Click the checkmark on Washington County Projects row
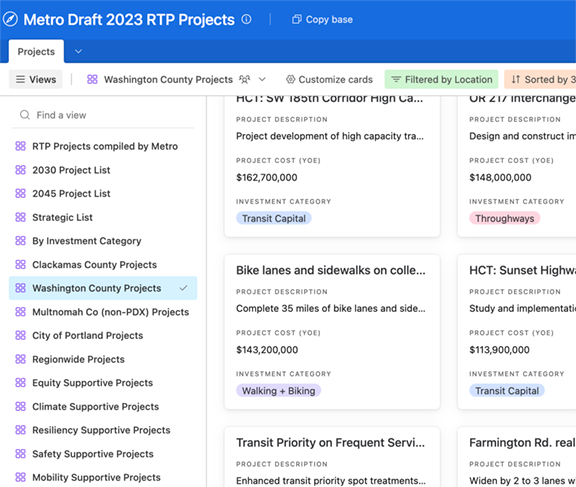576x487 pixels. [x=183, y=288]
